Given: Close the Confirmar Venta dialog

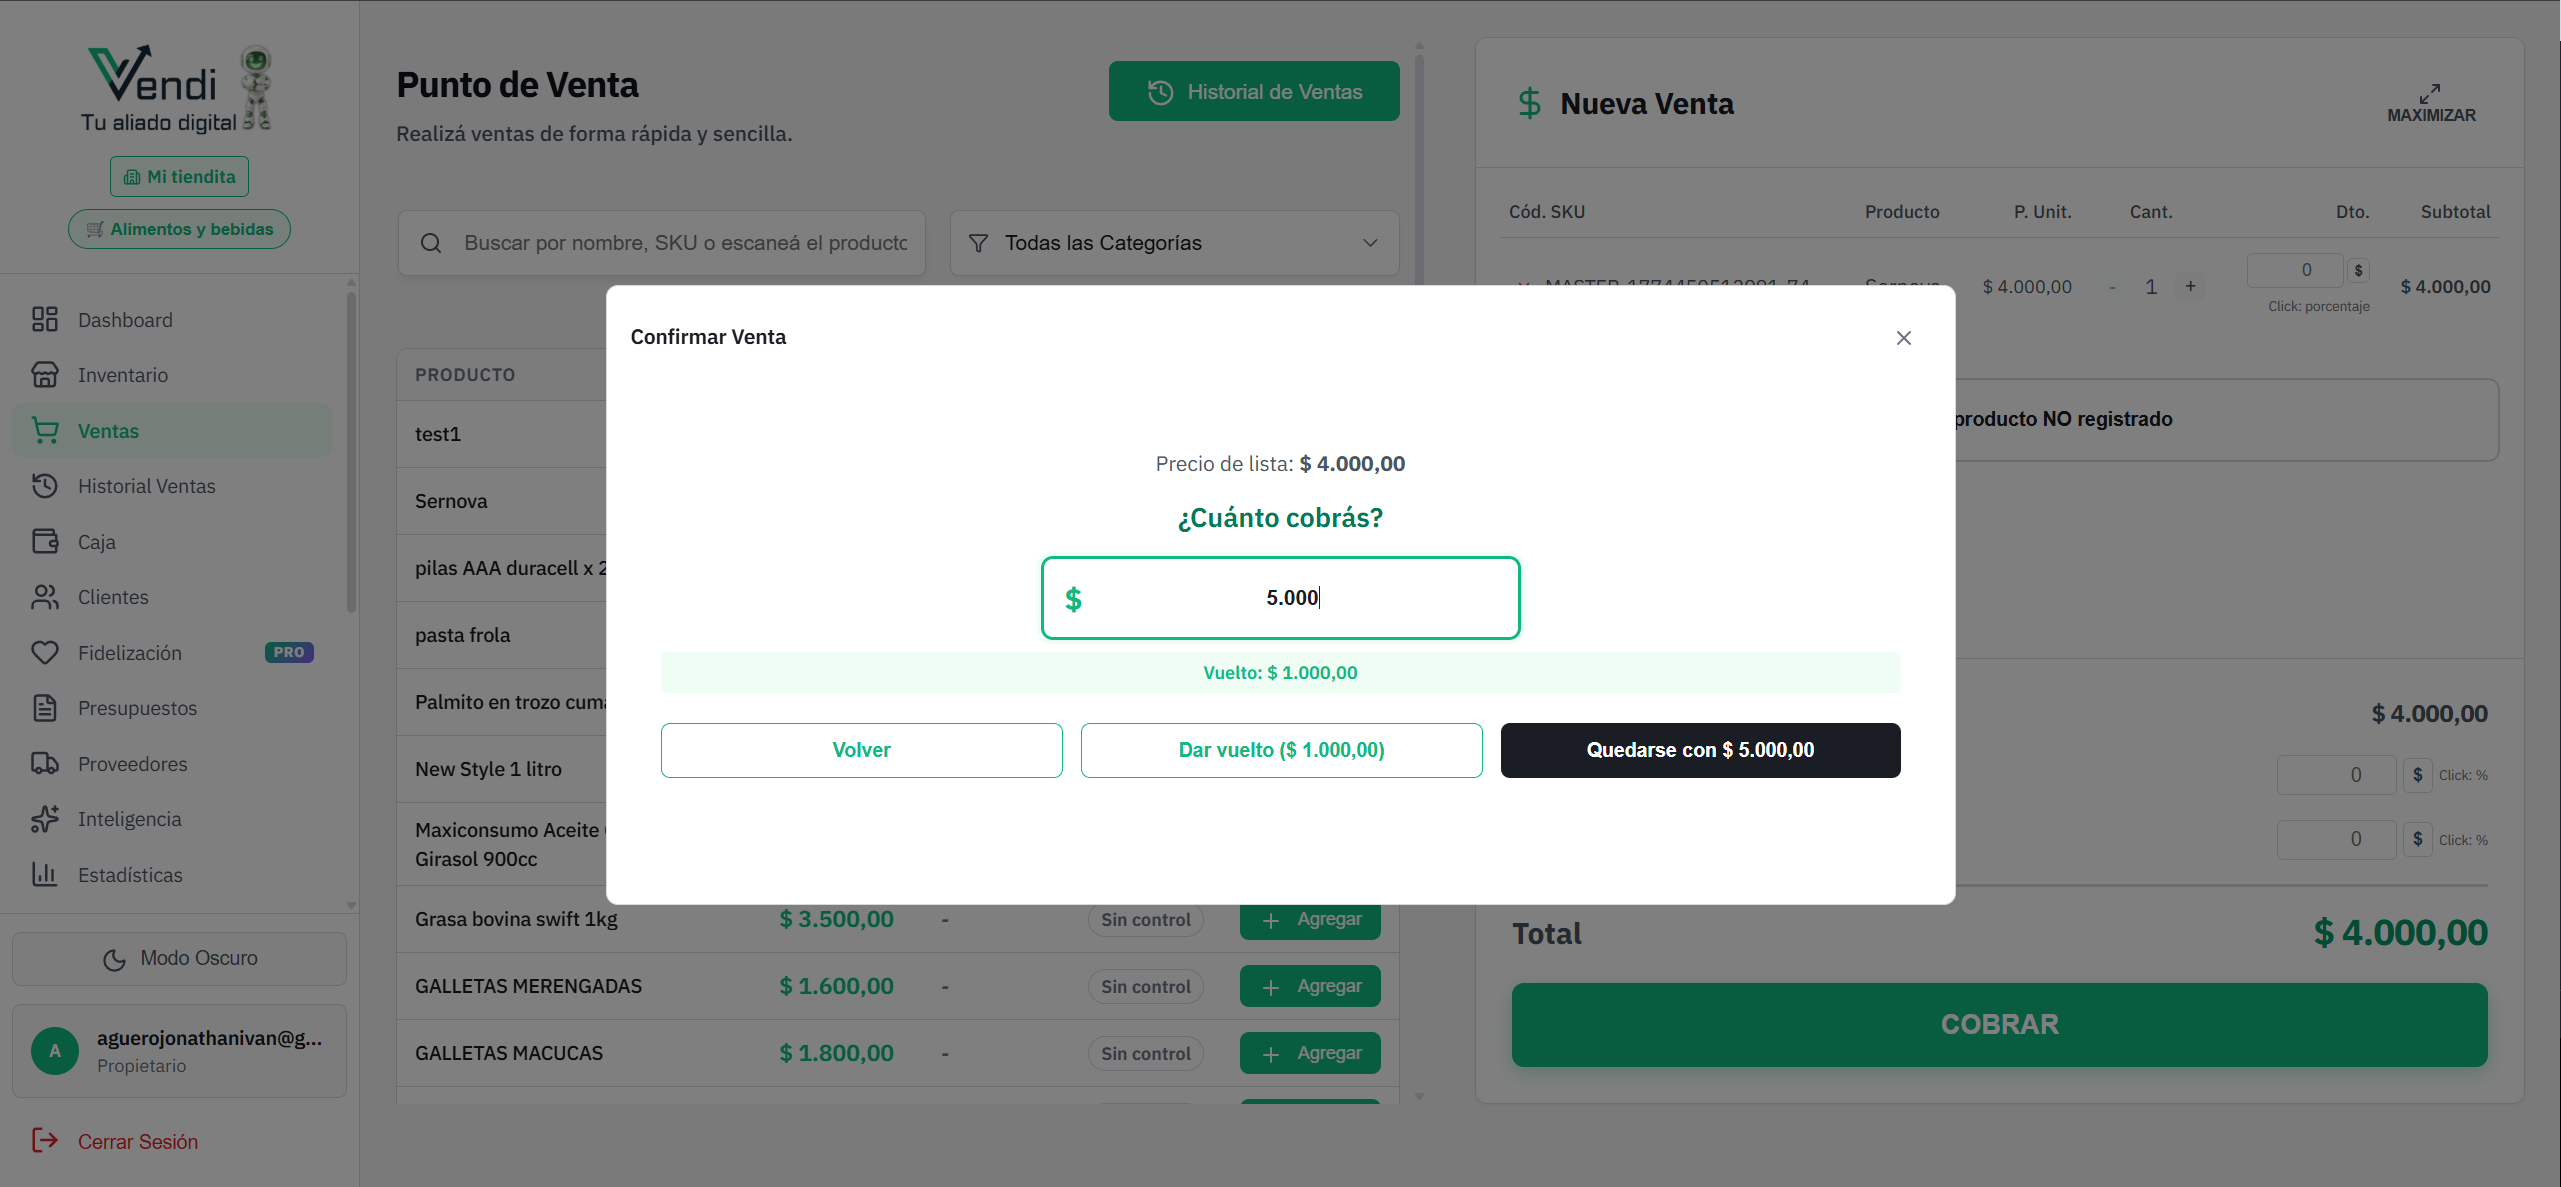Looking at the screenshot, I should [x=1903, y=338].
